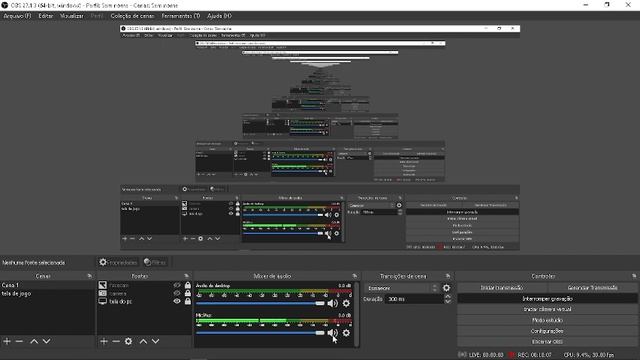
Task: Move the scene down in the Cenas panel
Action: coord(47,341)
